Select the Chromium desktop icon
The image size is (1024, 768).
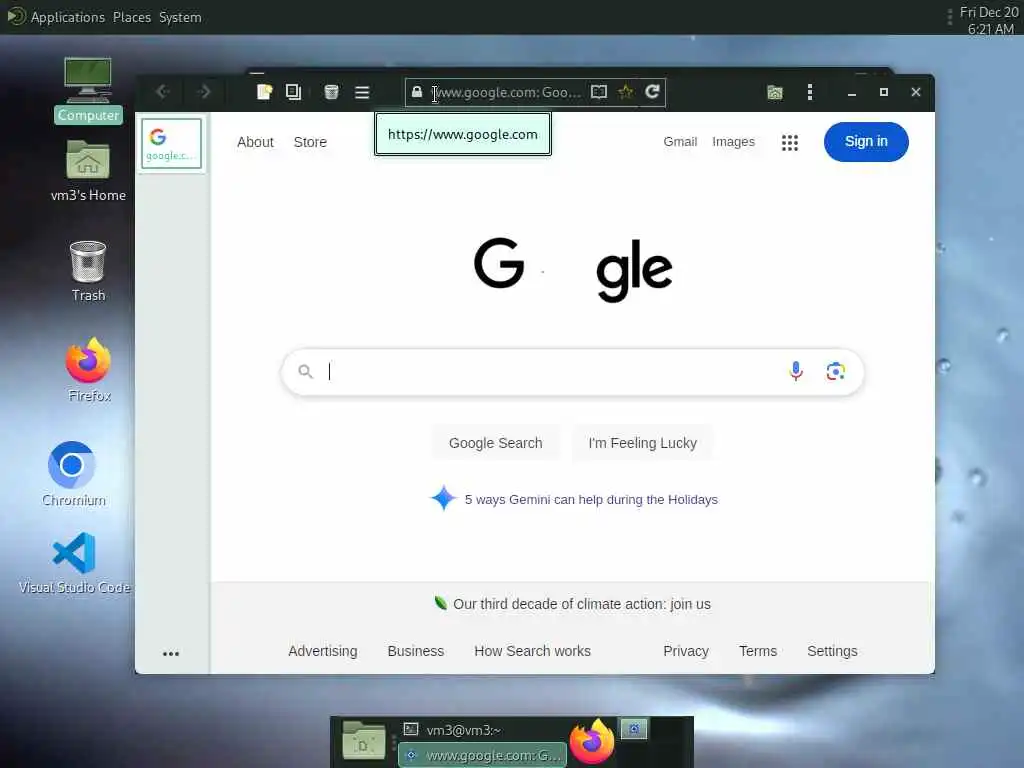pyautogui.click(x=73, y=474)
